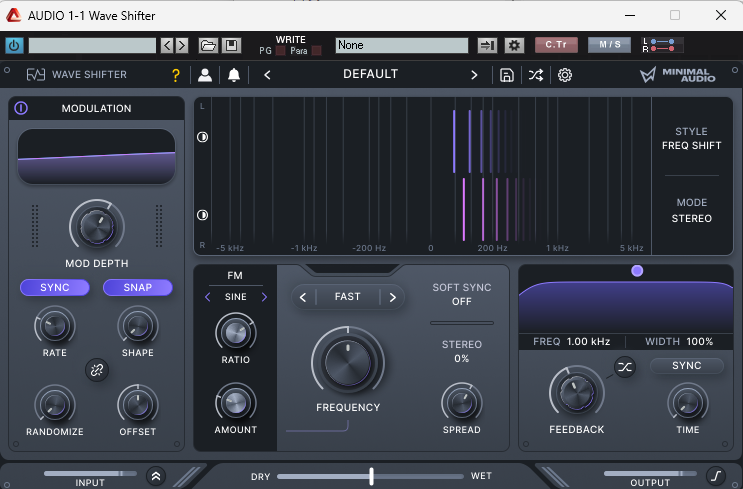Click the Wave Shifter logo icon
Viewport: 743px width, 489px height.
36,74
